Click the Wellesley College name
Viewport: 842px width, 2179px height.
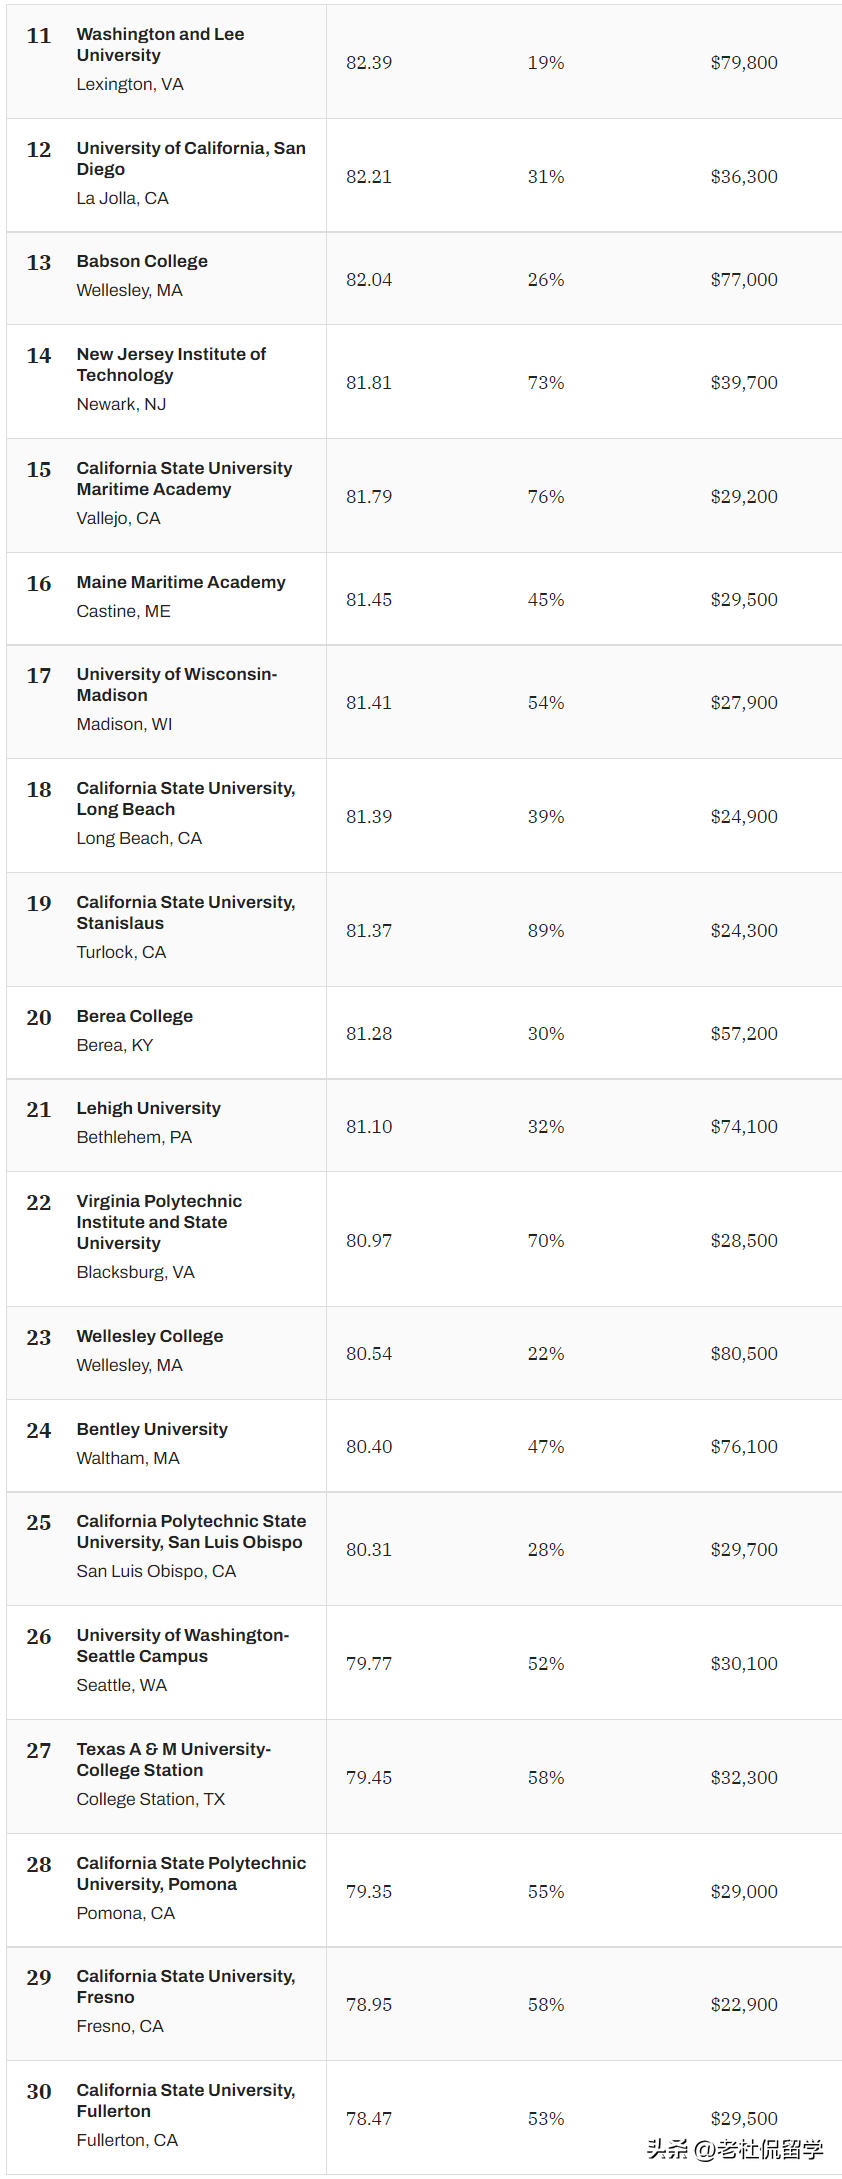(x=150, y=1336)
